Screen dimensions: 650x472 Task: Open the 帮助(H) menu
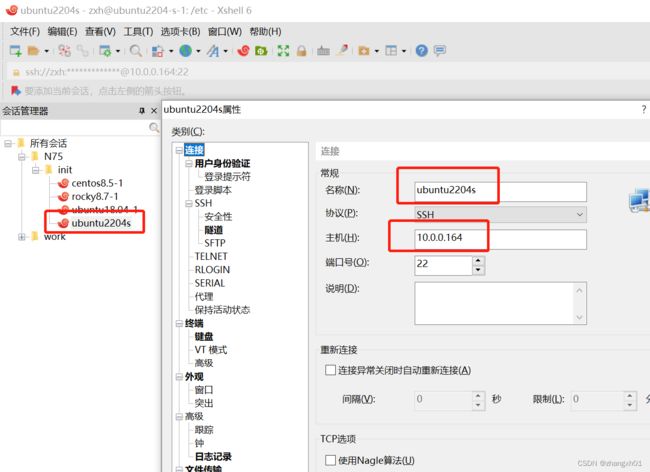point(265,31)
